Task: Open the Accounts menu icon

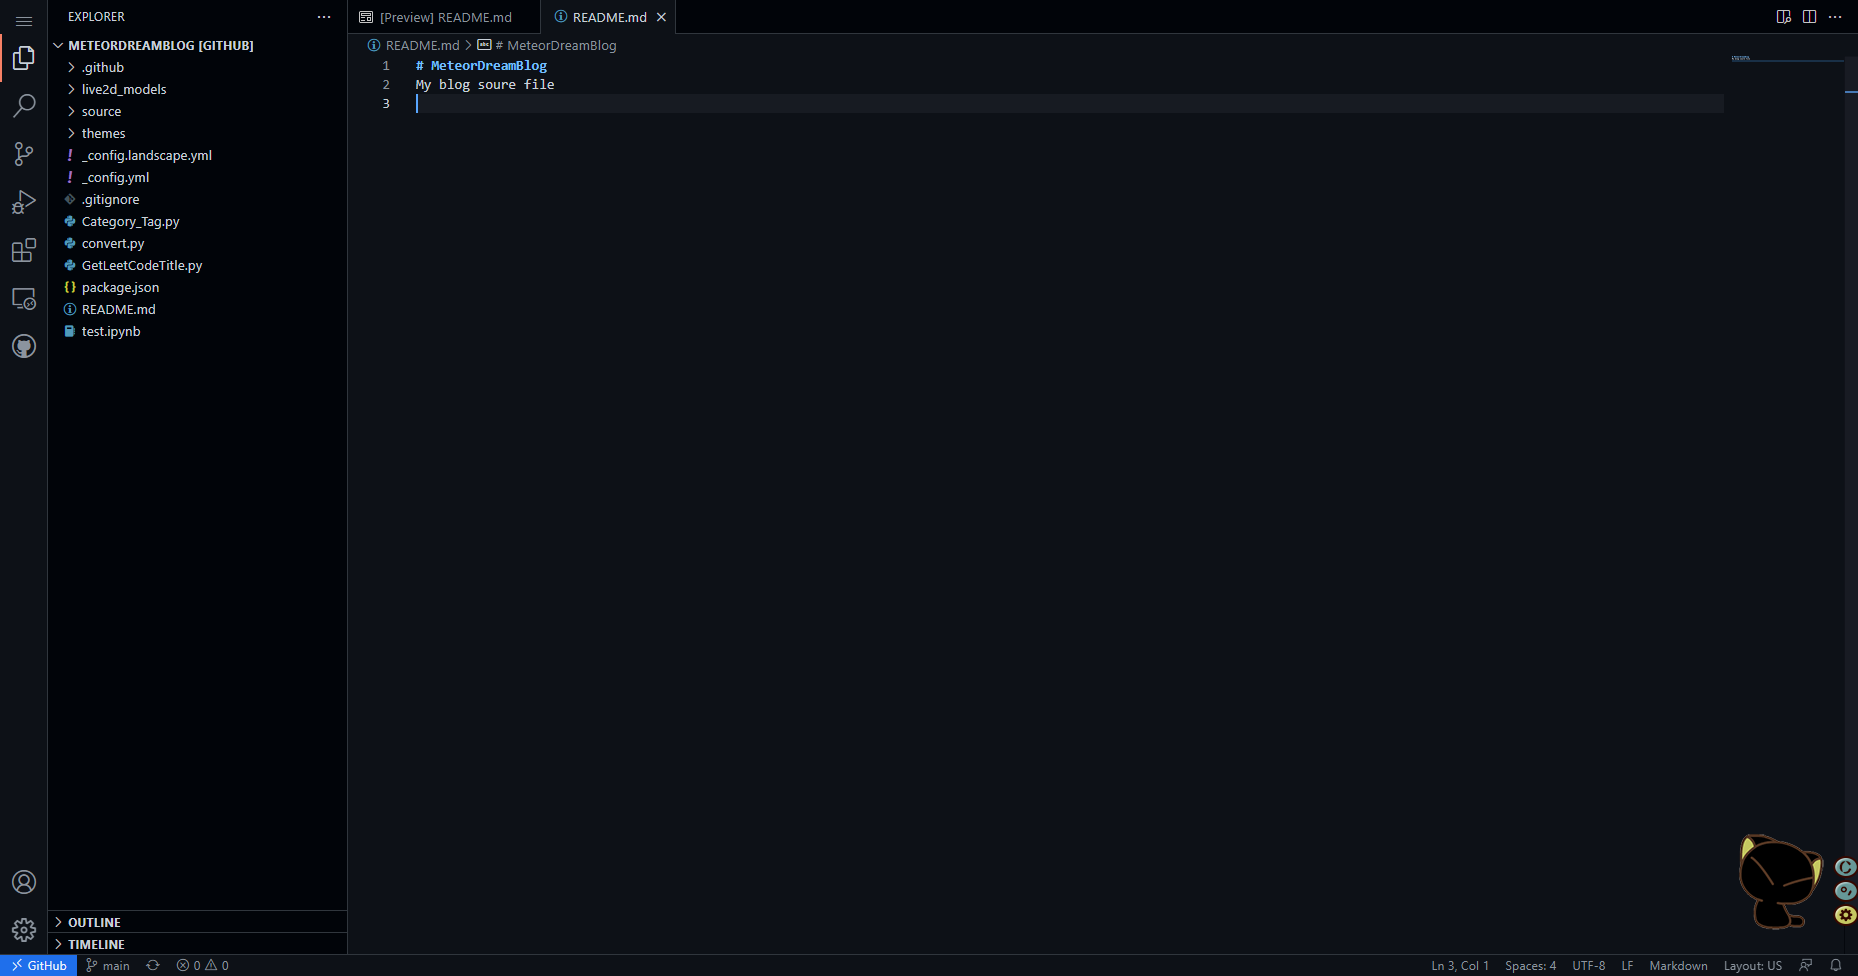Action: click(x=24, y=882)
